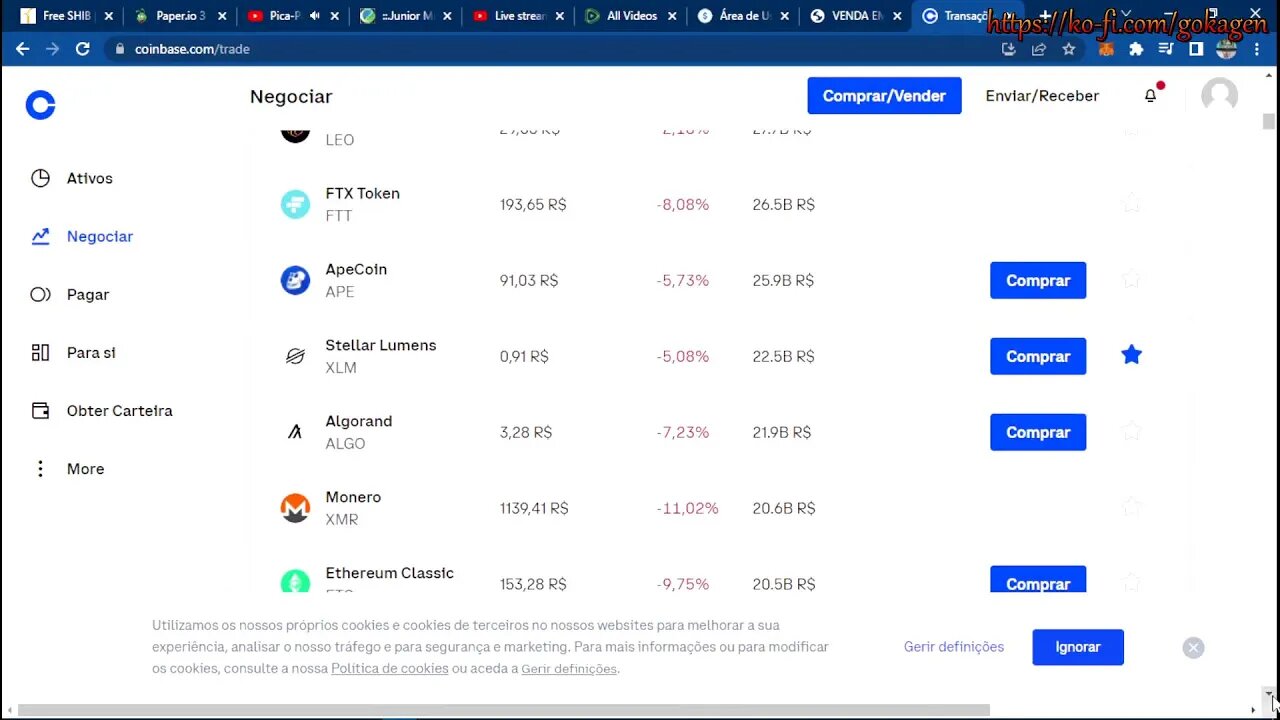Open the notifications bell
The image size is (1280, 720).
(x=1150, y=96)
